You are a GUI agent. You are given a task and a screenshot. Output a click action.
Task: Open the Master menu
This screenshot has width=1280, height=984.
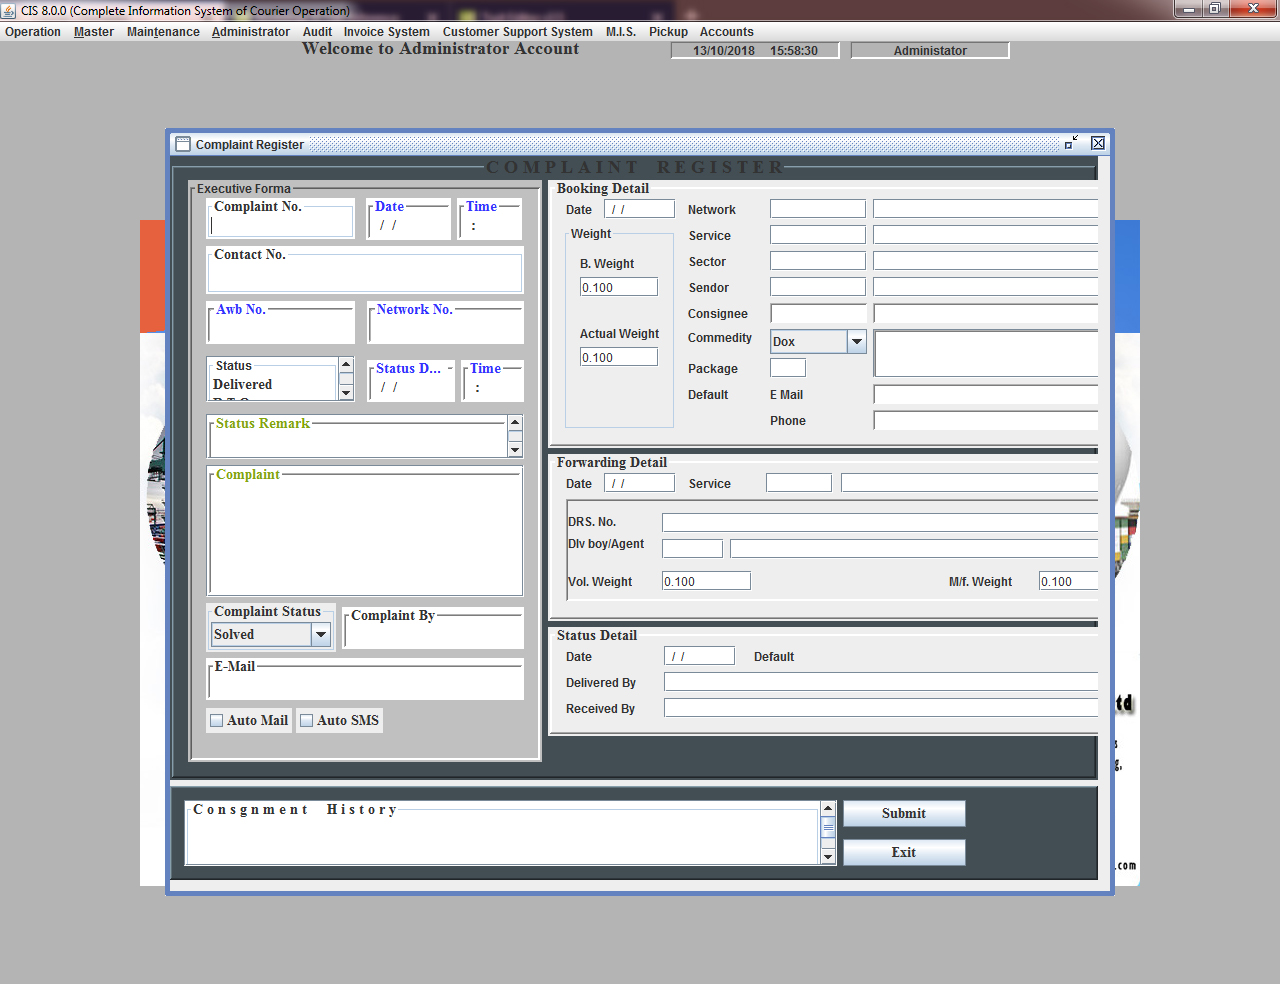pos(94,32)
